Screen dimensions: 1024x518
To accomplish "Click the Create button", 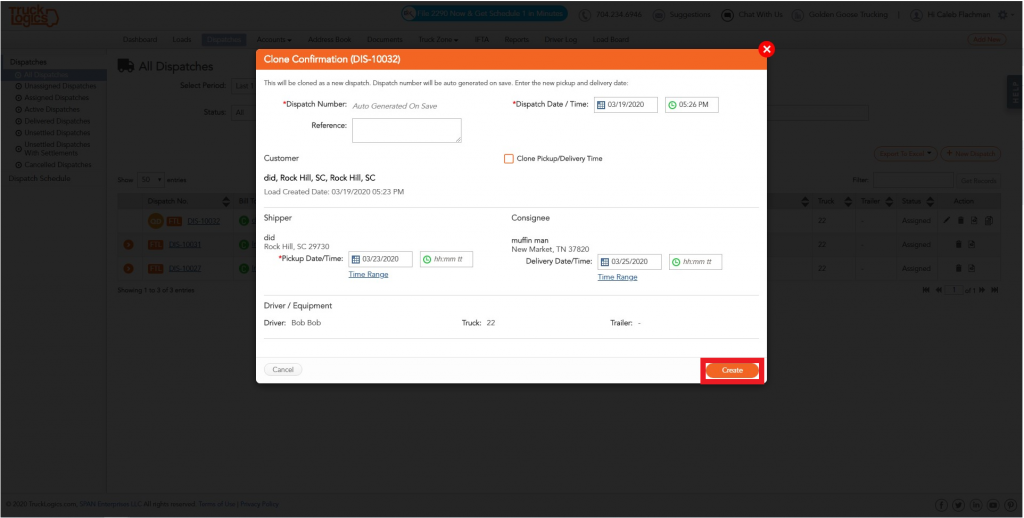I will pyautogui.click(x=732, y=370).
